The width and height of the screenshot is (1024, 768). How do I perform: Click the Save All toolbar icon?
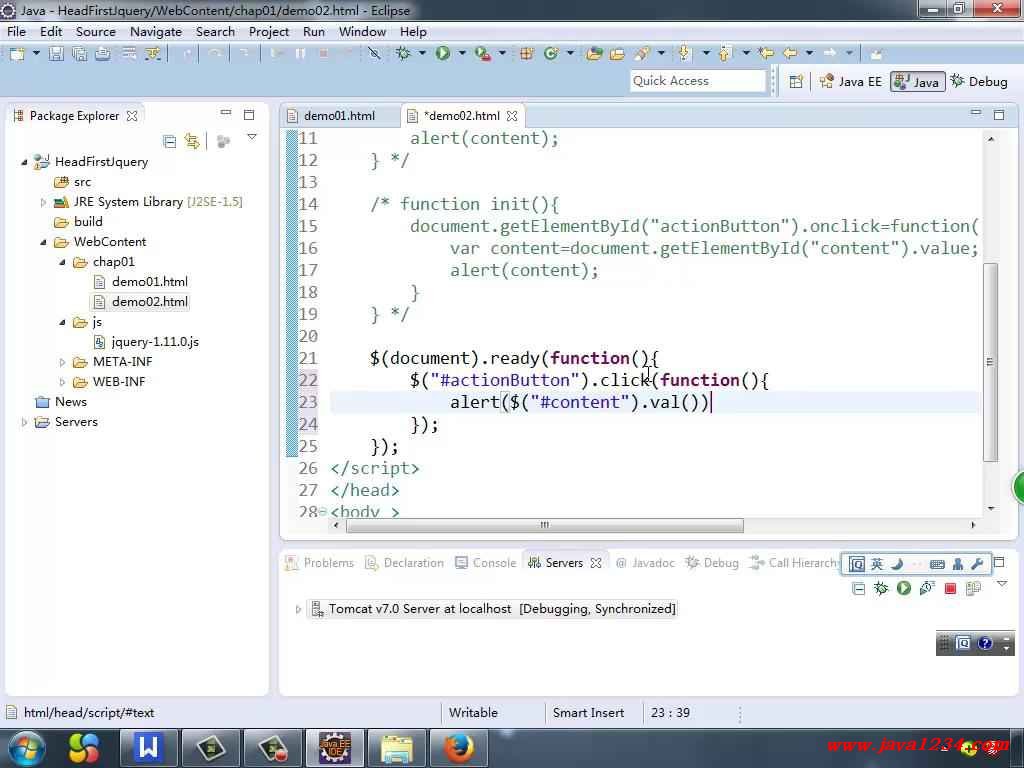[x=80, y=54]
